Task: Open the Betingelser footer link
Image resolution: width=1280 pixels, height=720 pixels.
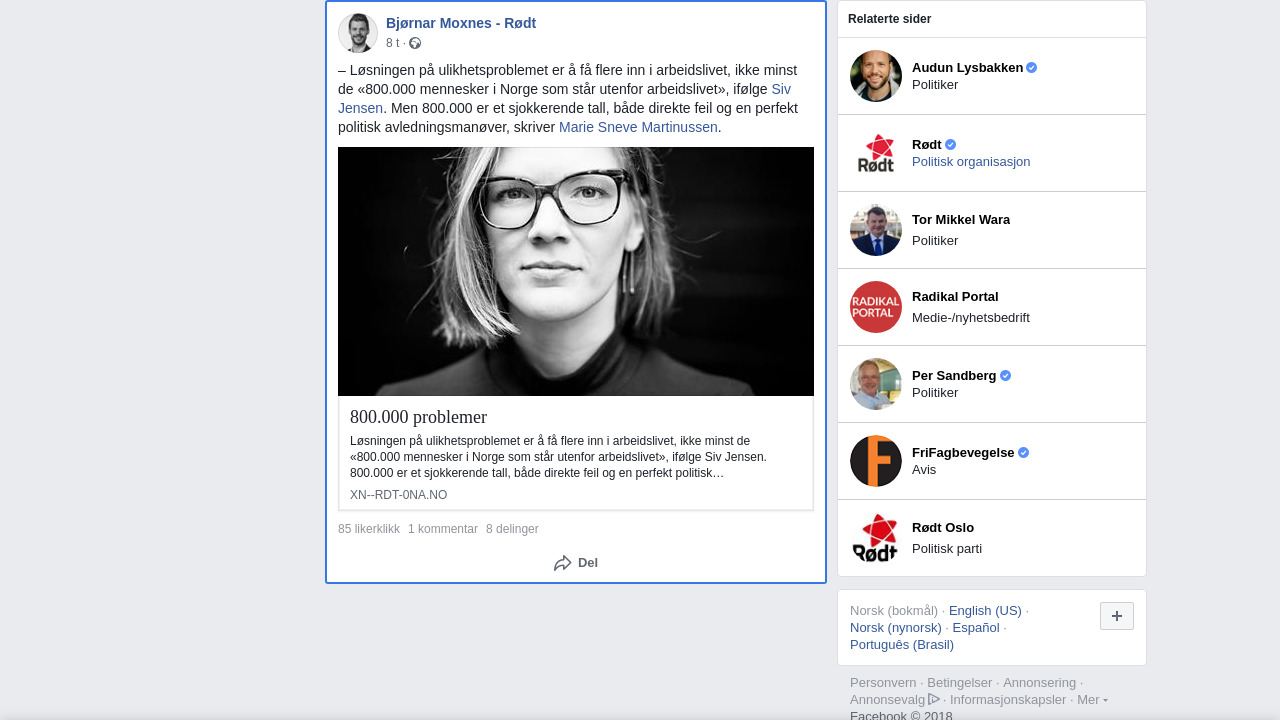Action: (959, 683)
